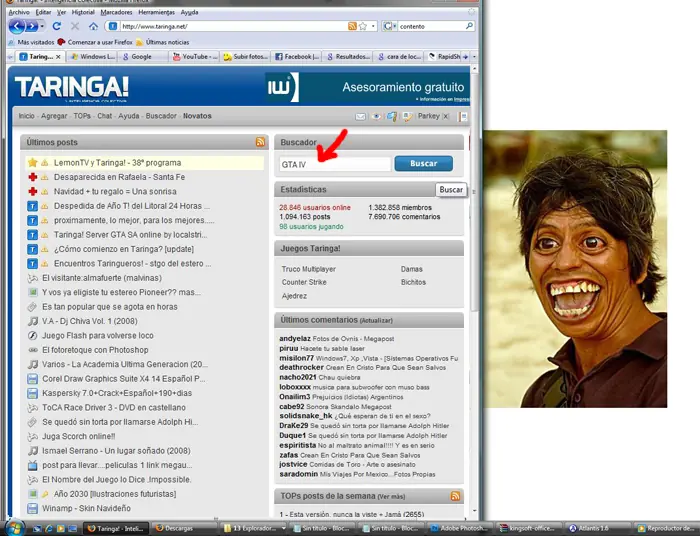Click the RSS icon in Últimos posts header

(260, 142)
